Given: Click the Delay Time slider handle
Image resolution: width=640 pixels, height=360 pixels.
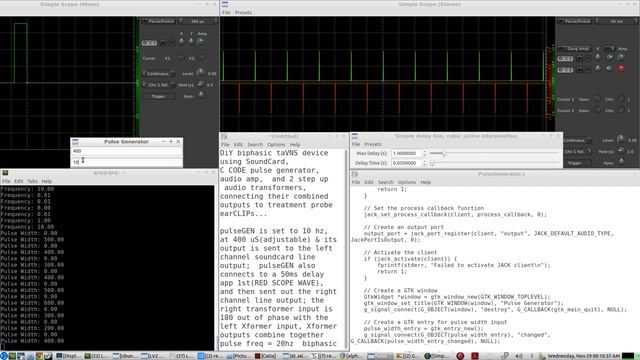Looking at the screenshot, I should (432, 162).
